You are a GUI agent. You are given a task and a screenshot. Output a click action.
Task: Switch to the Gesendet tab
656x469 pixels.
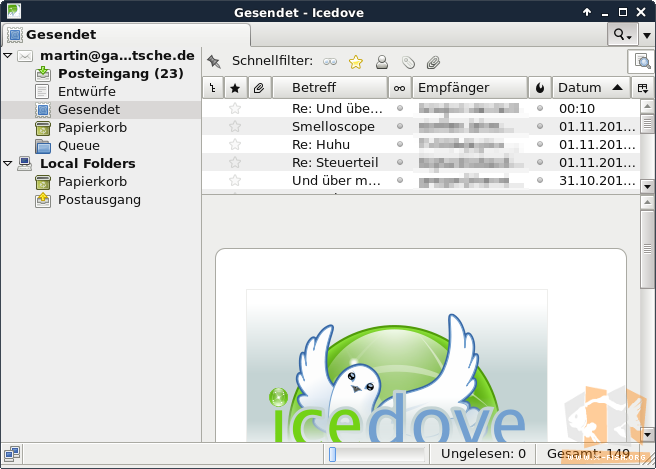point(126,34)
